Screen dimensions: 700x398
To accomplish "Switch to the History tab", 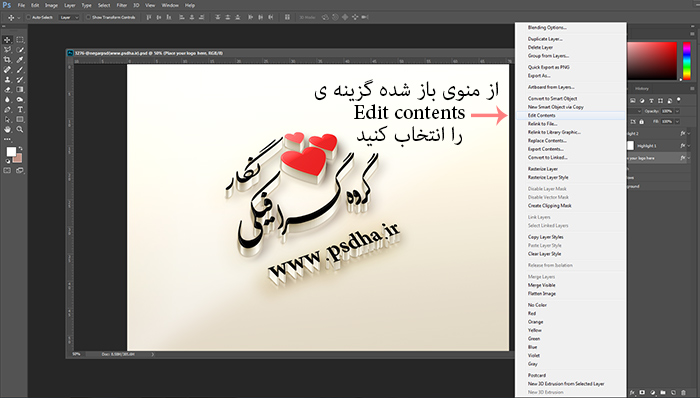I will (642, 89).
